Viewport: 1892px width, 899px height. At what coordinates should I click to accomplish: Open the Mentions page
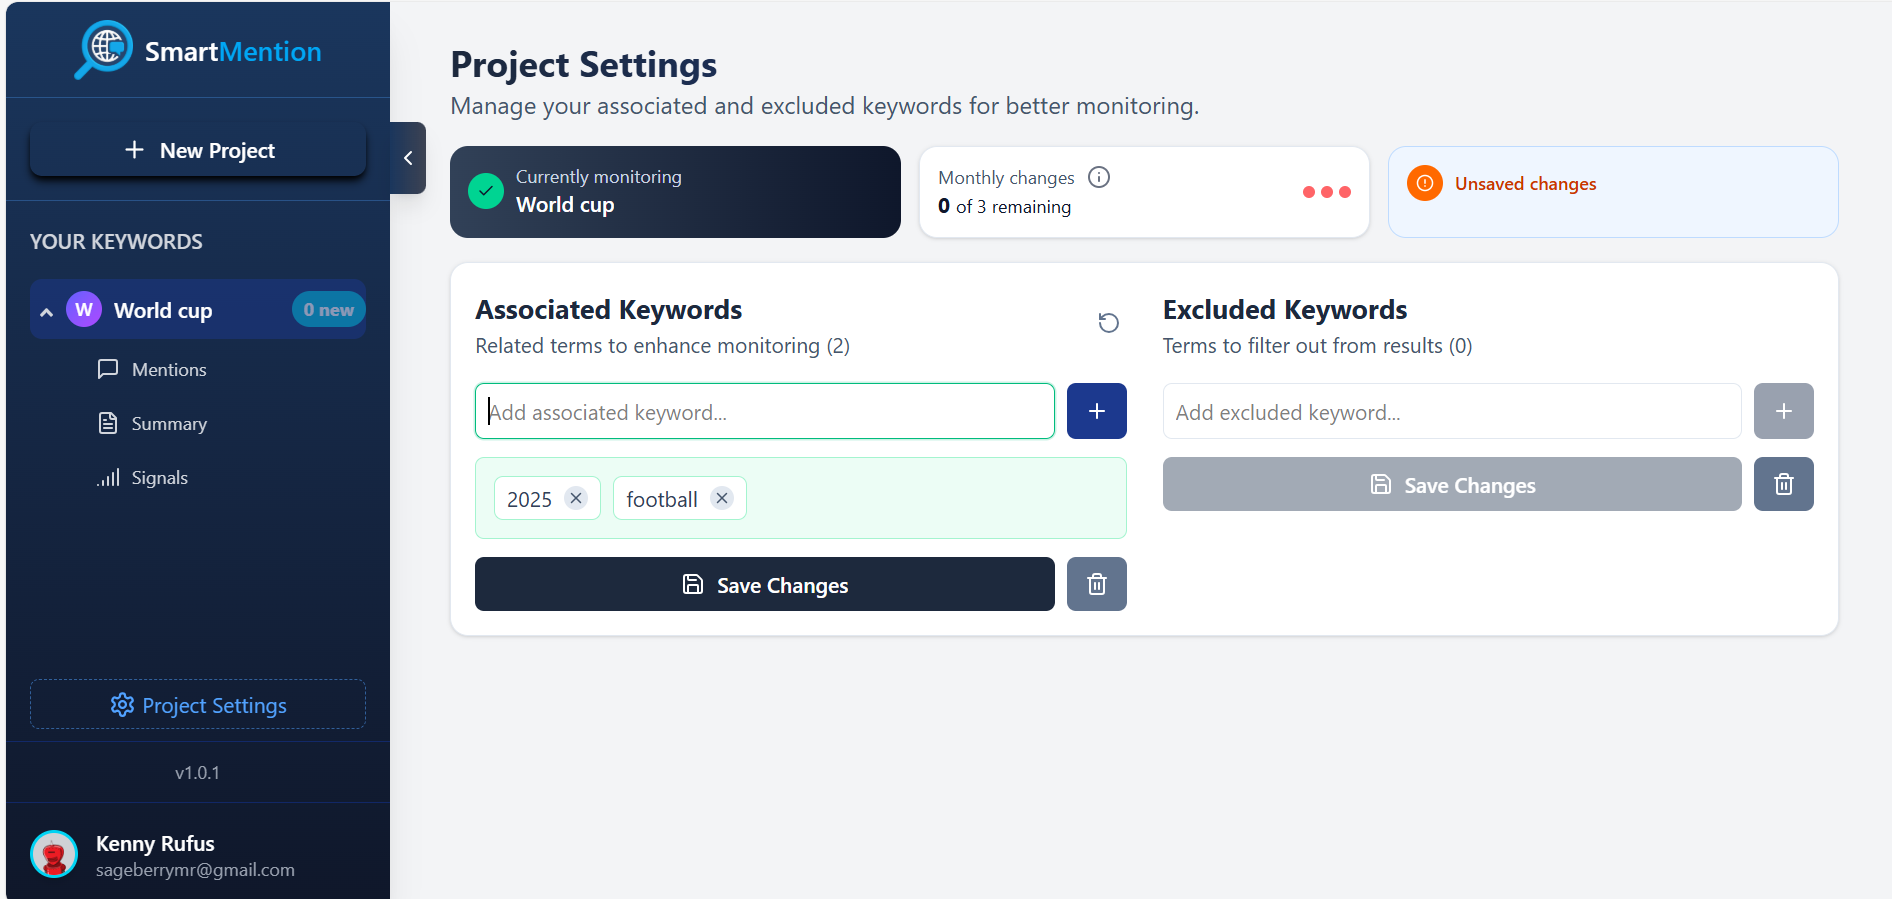coord(168,370)
